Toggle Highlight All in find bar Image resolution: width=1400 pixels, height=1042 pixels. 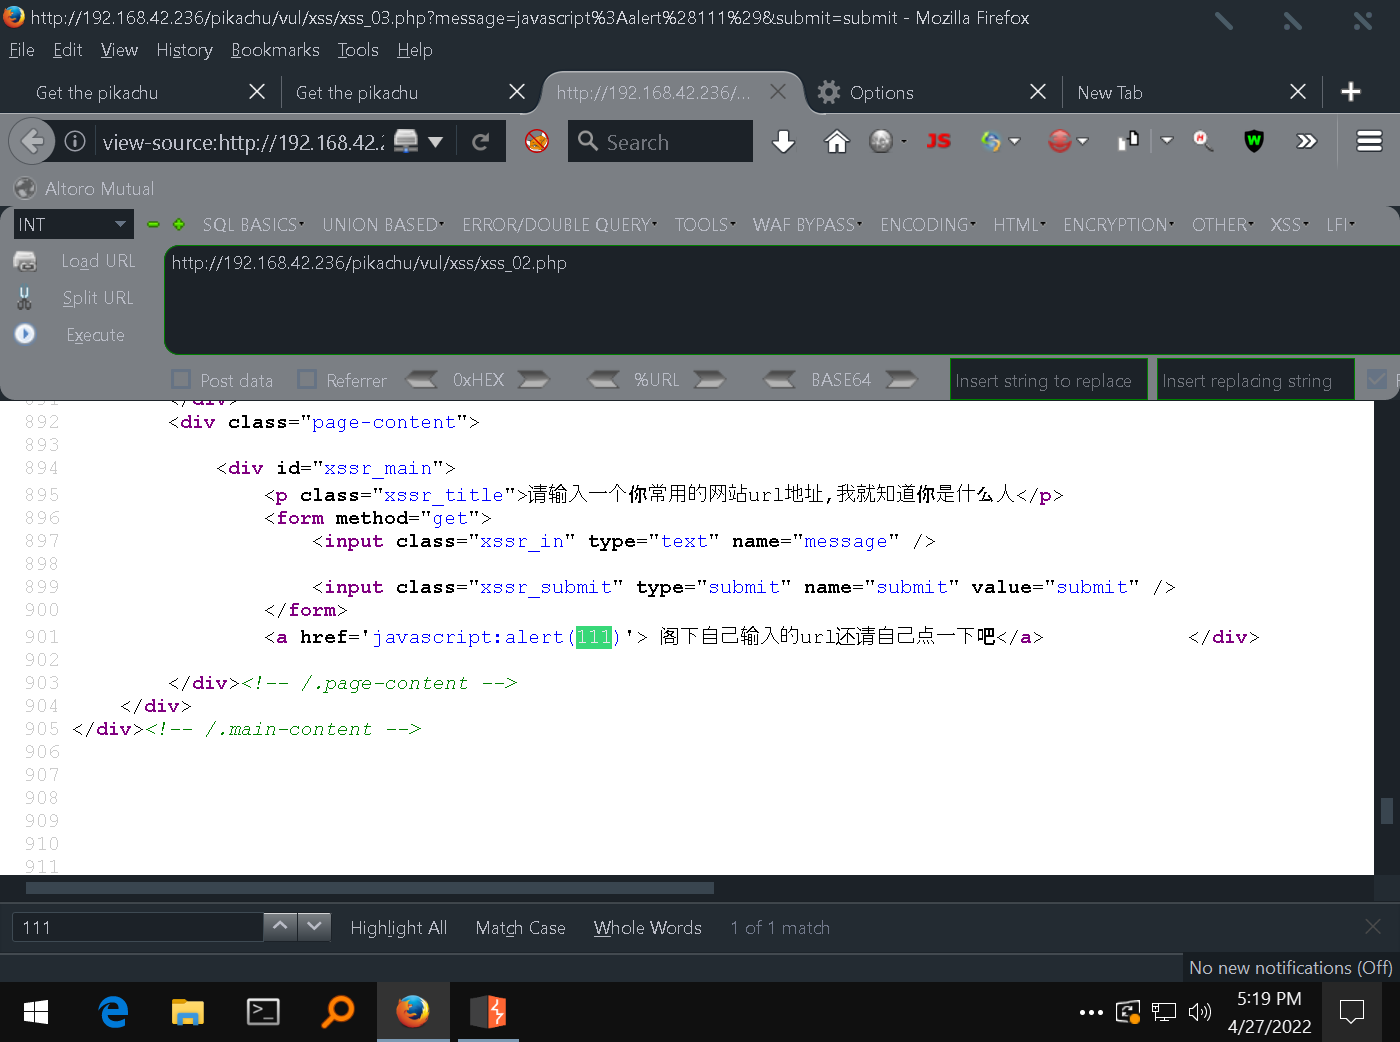(398, 928)
